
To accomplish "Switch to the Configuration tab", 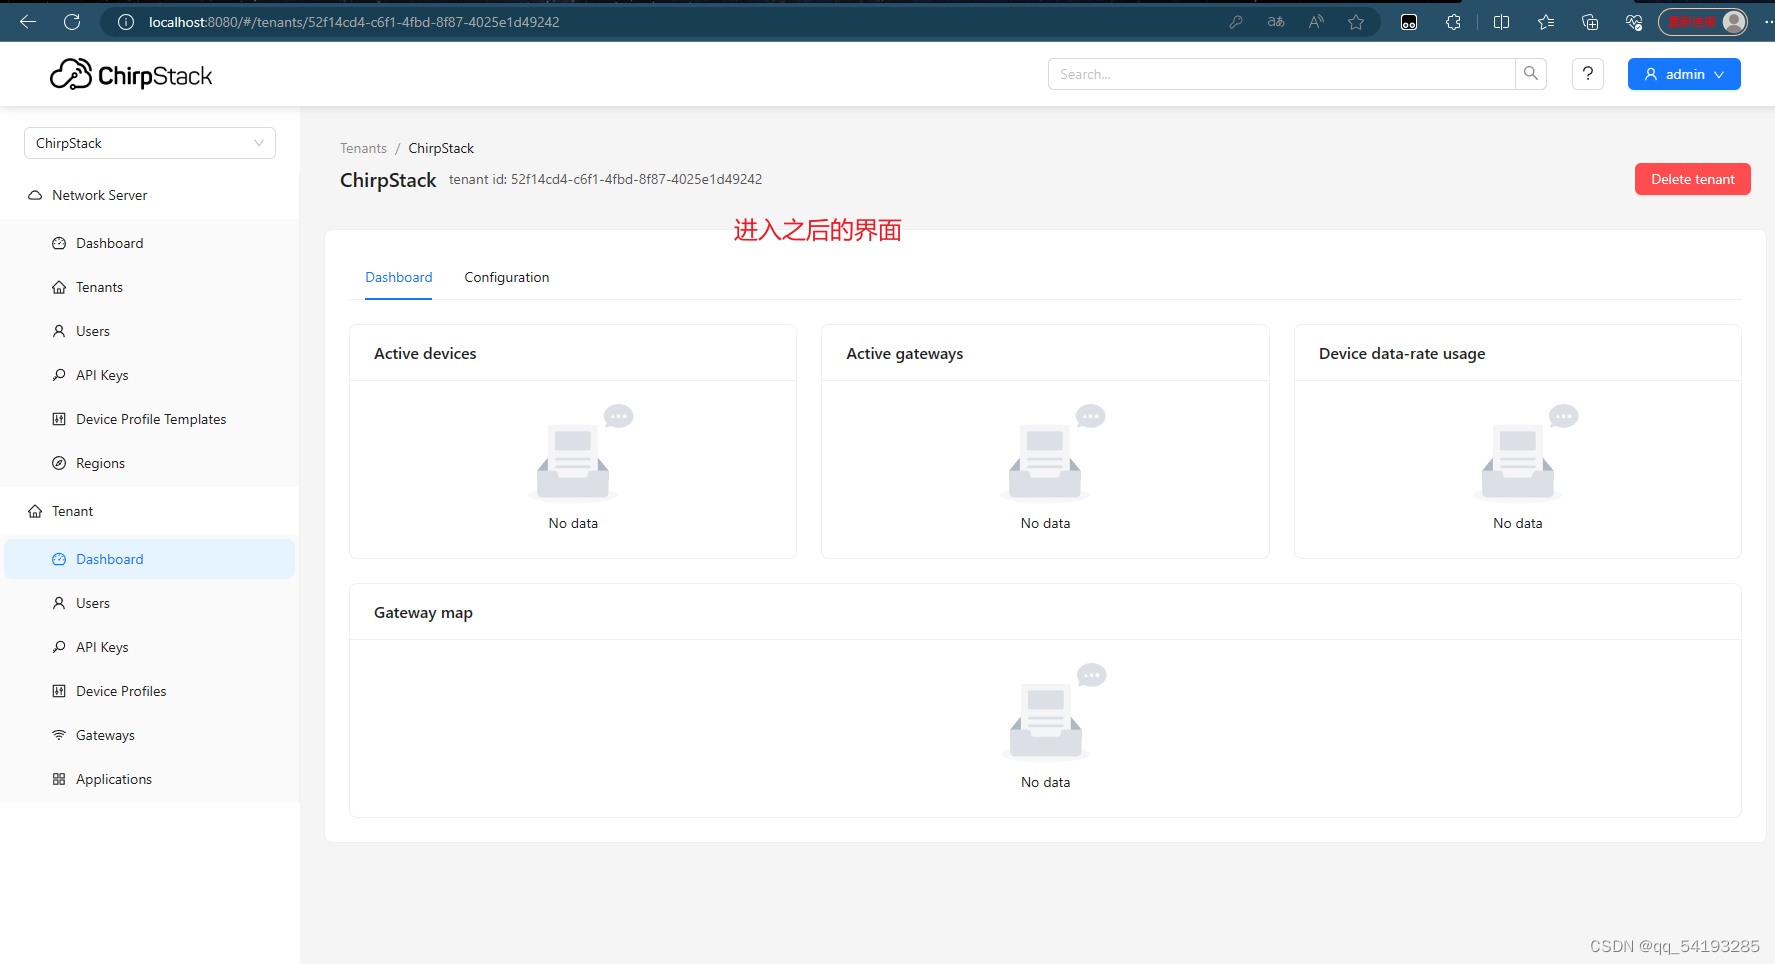I will [506, 277].
